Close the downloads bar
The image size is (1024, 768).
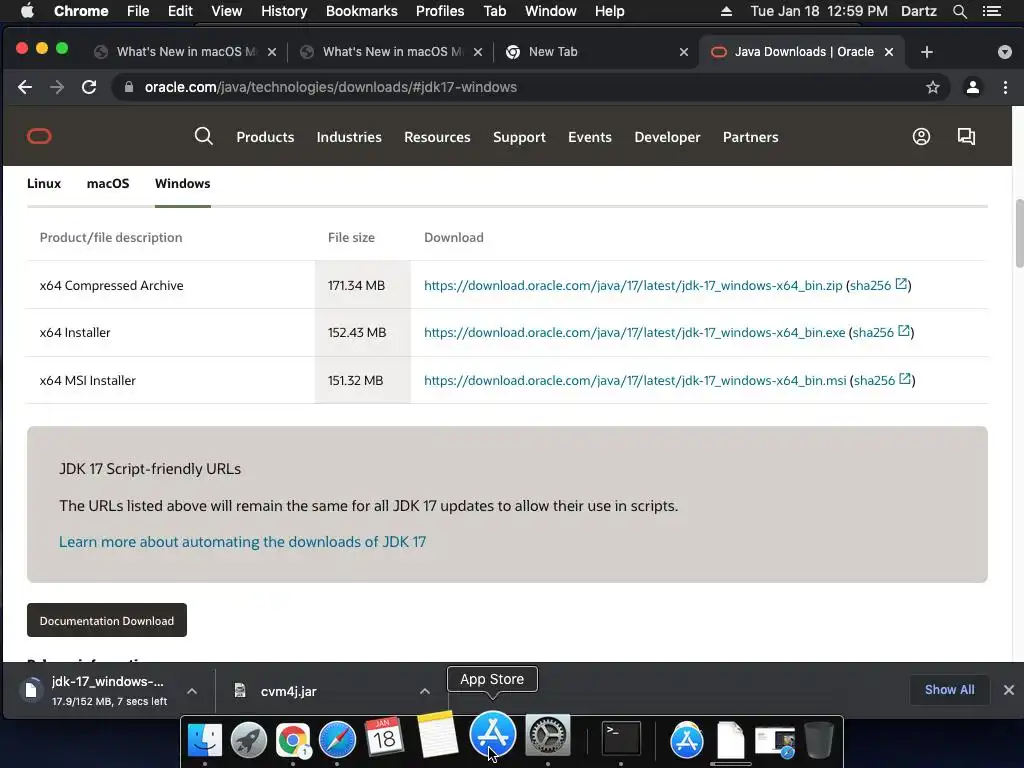(1008, 690)
